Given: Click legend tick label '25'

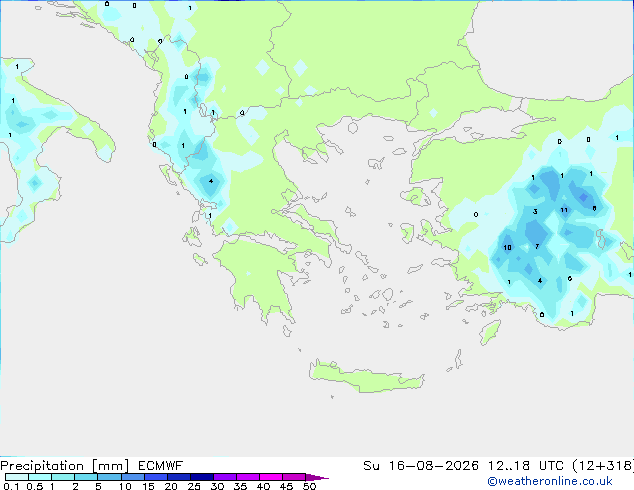Looking at the screenshot, I should coord(194,486).
